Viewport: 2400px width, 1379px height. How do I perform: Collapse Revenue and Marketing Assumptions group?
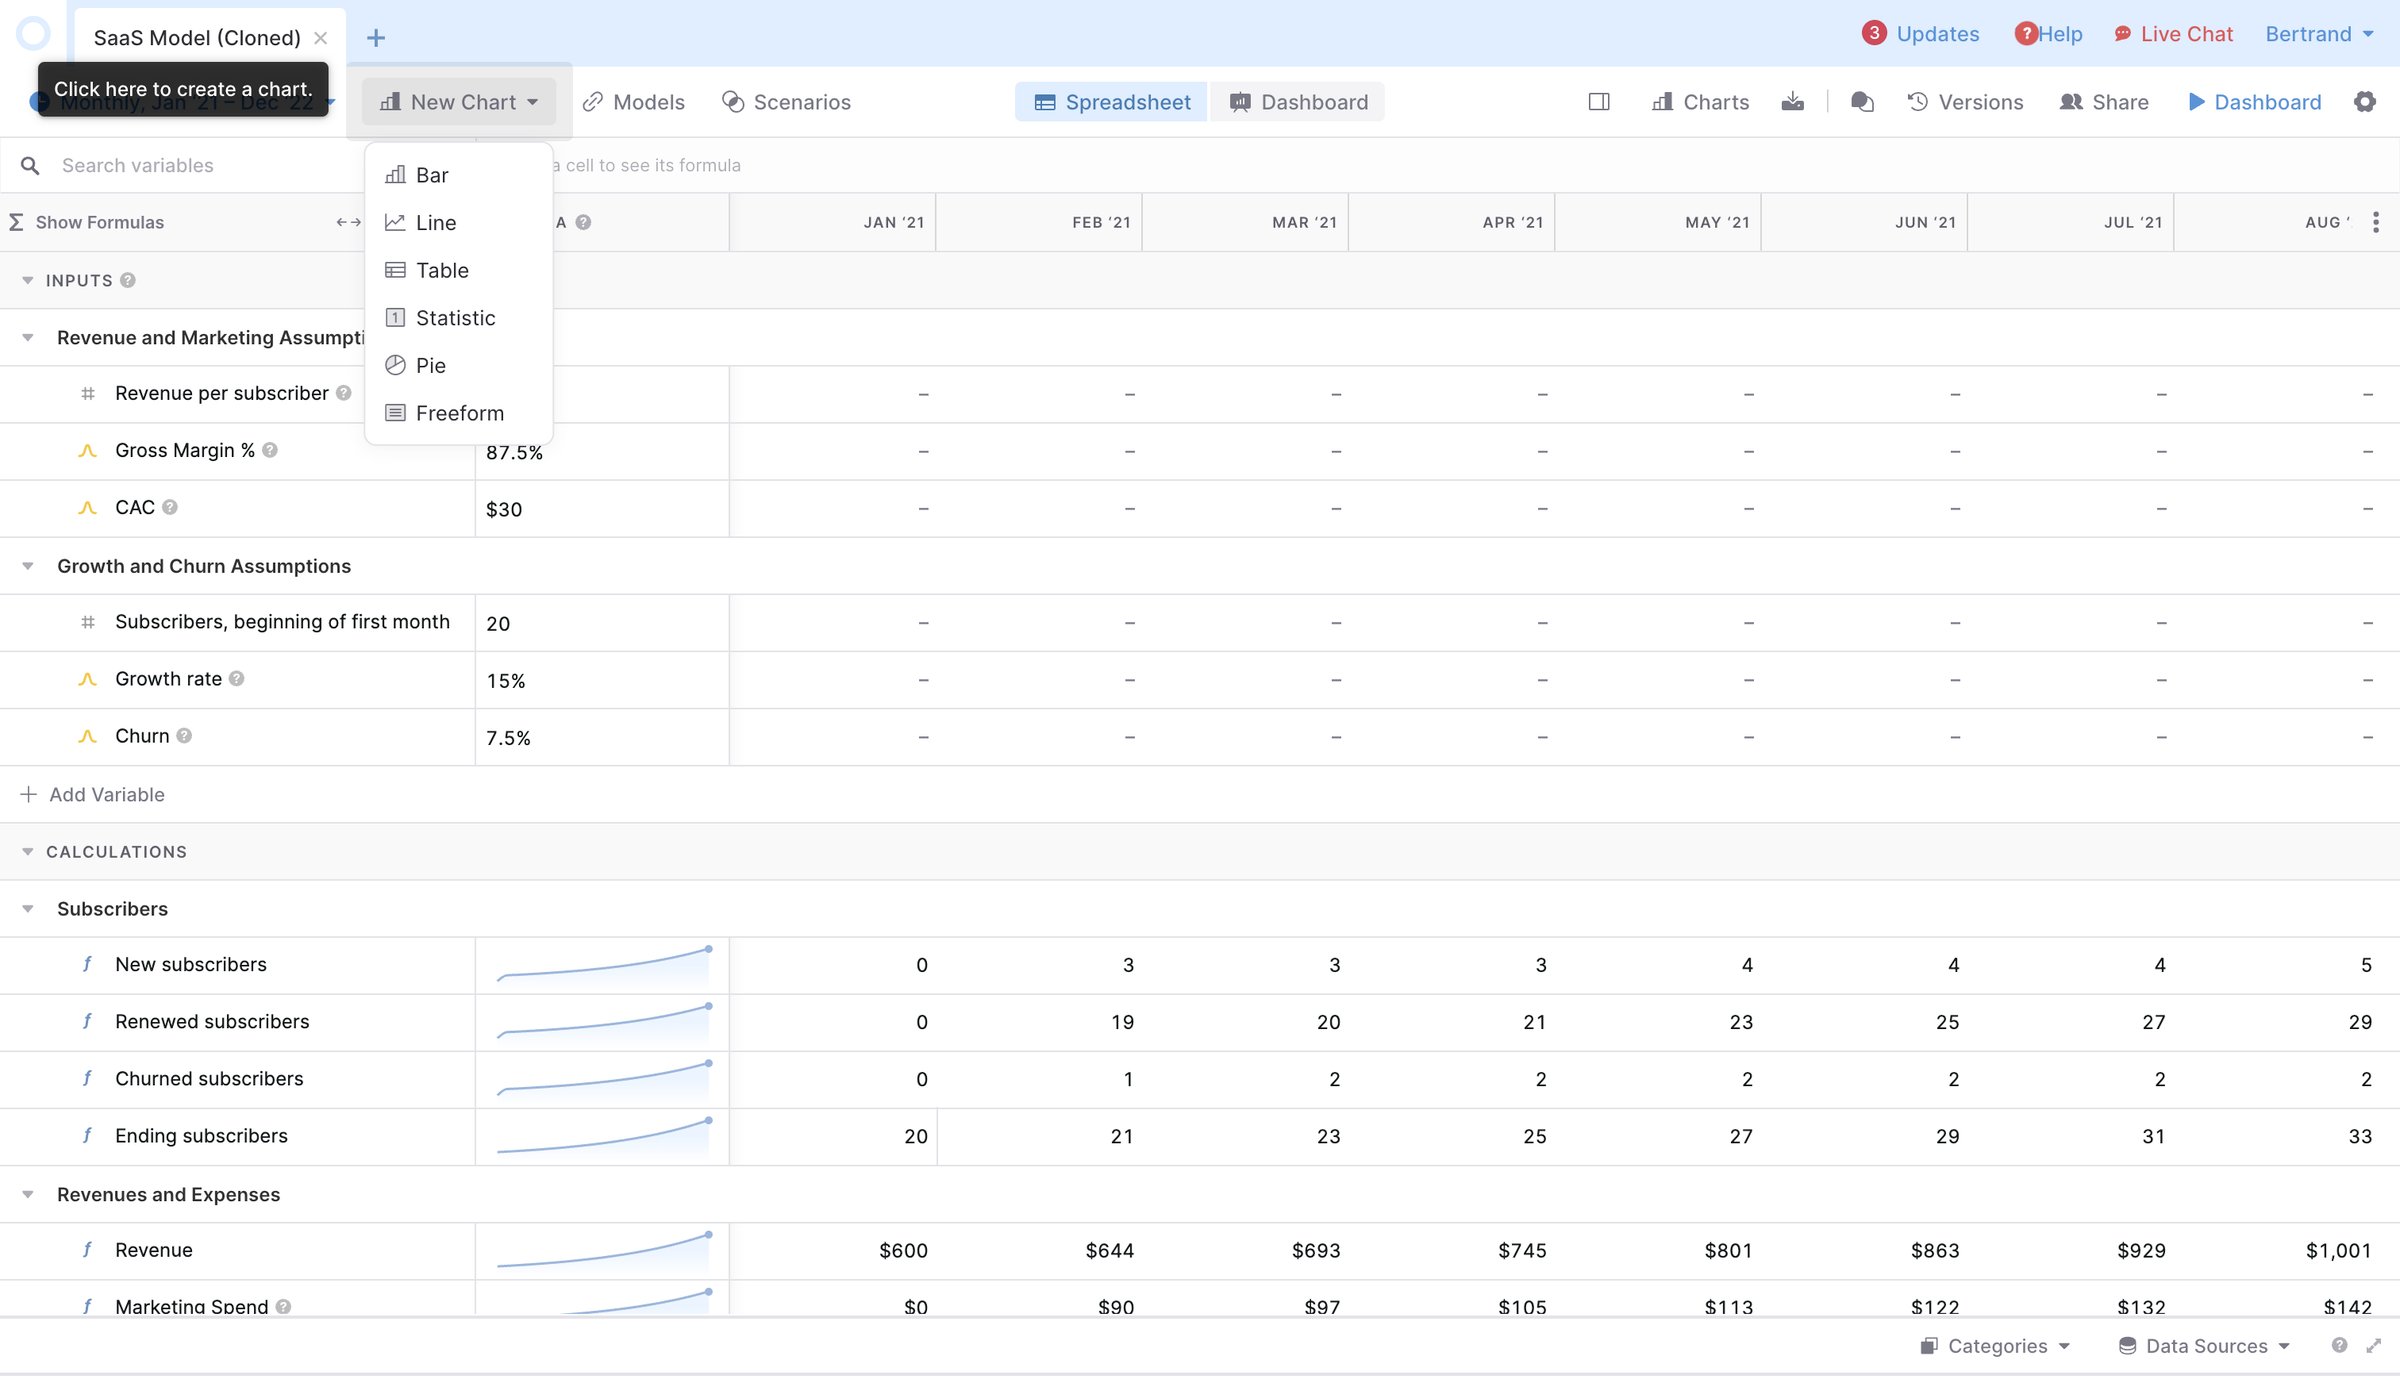click(28, 338)
